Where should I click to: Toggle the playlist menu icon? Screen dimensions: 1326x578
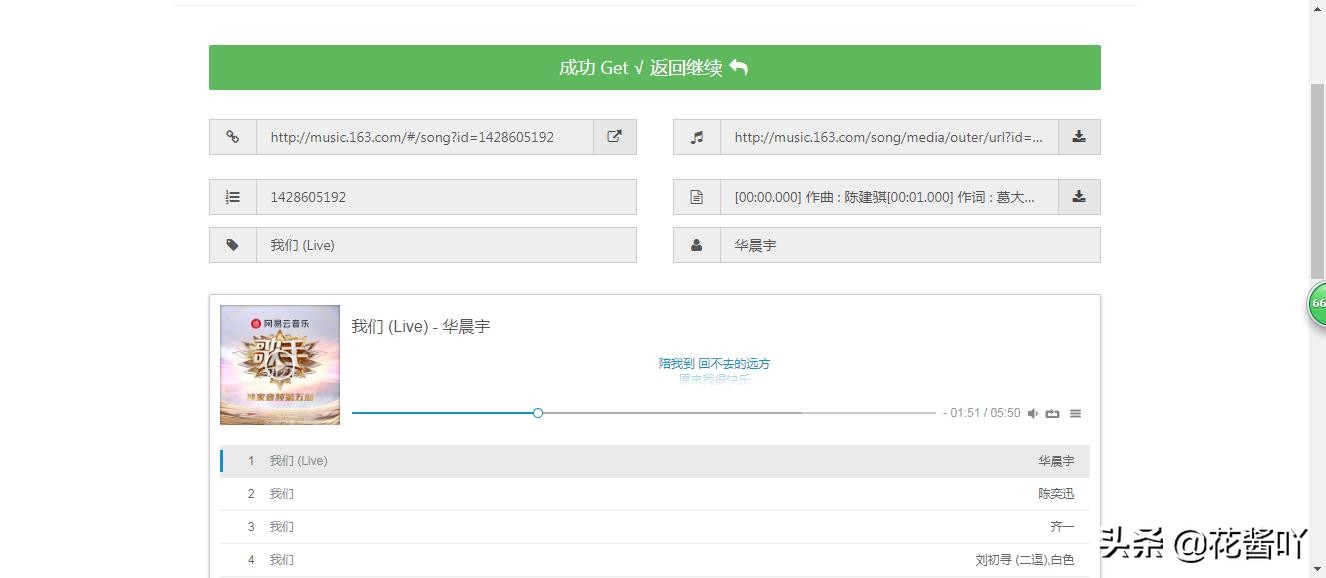coord(1076,413)
